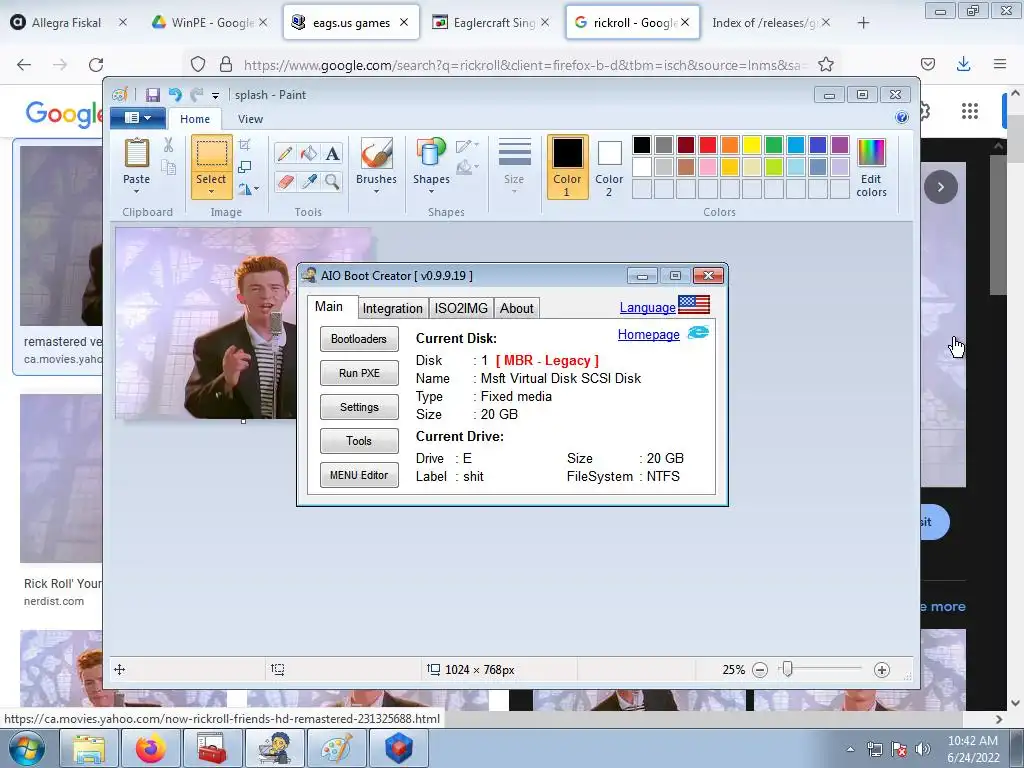The width and height of the screenshot is (1024, 768).
Task: Click the Copy icon in Clipboard group
Action: [168, 168]
